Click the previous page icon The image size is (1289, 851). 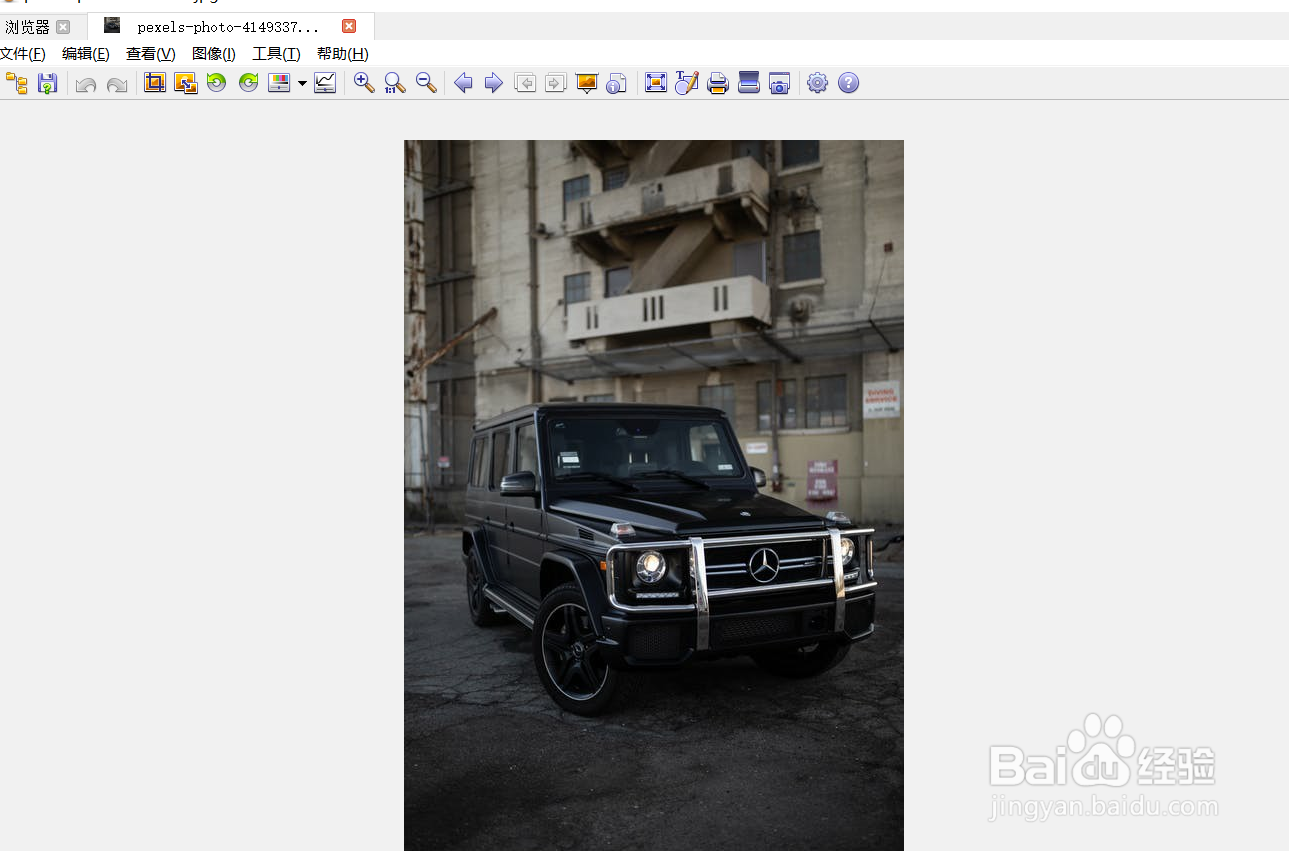pos(525,83)
